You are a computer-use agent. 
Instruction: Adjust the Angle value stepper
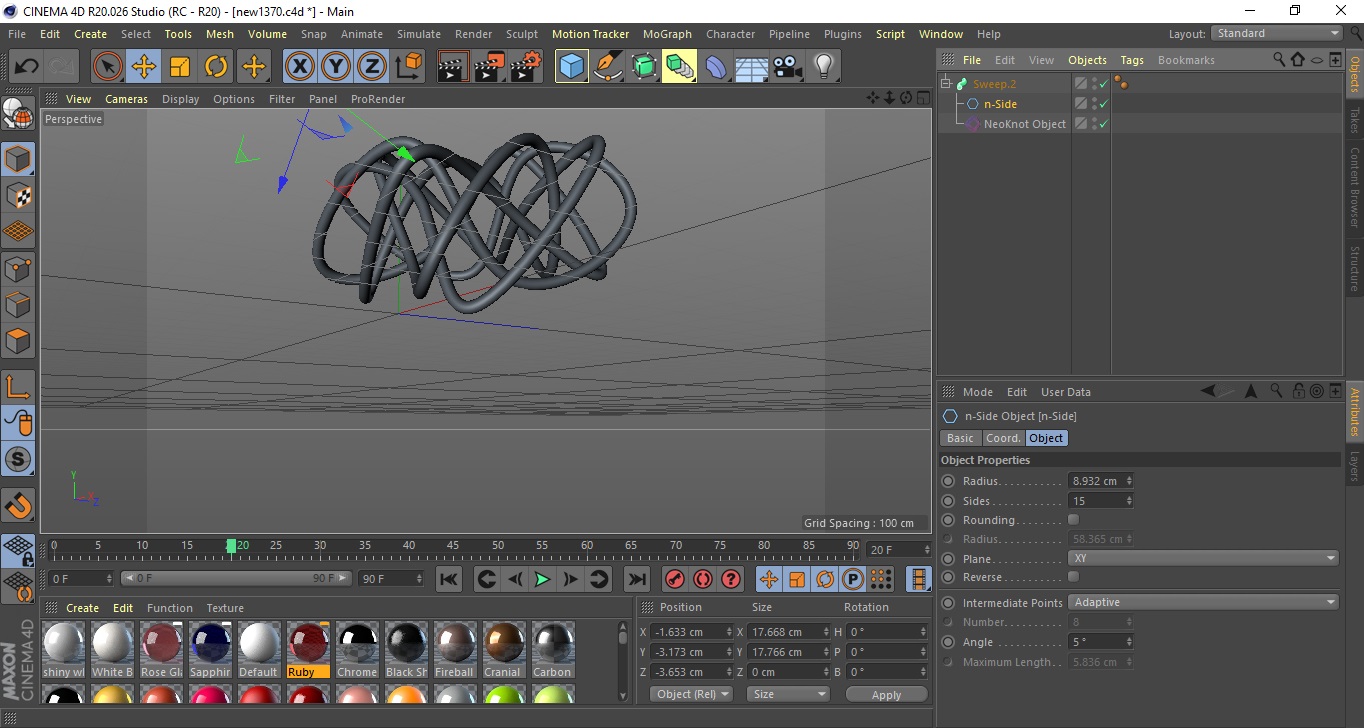(1129, 642)
